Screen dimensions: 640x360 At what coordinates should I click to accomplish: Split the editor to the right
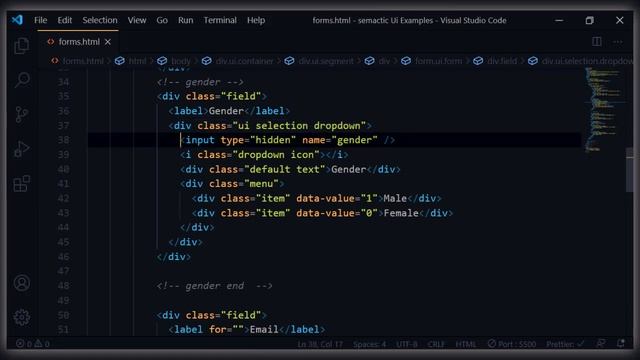click(596, 42)
